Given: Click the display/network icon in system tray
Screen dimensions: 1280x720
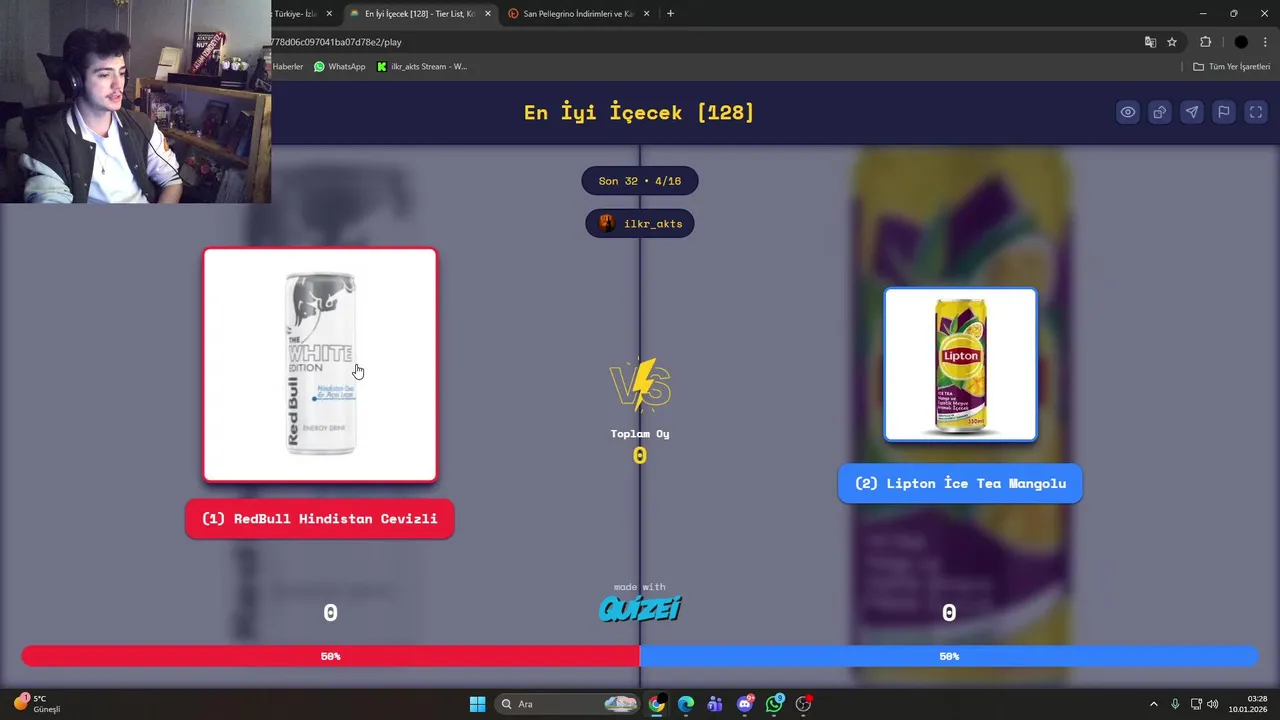Looking at the screenshot, I should 1196,704.
